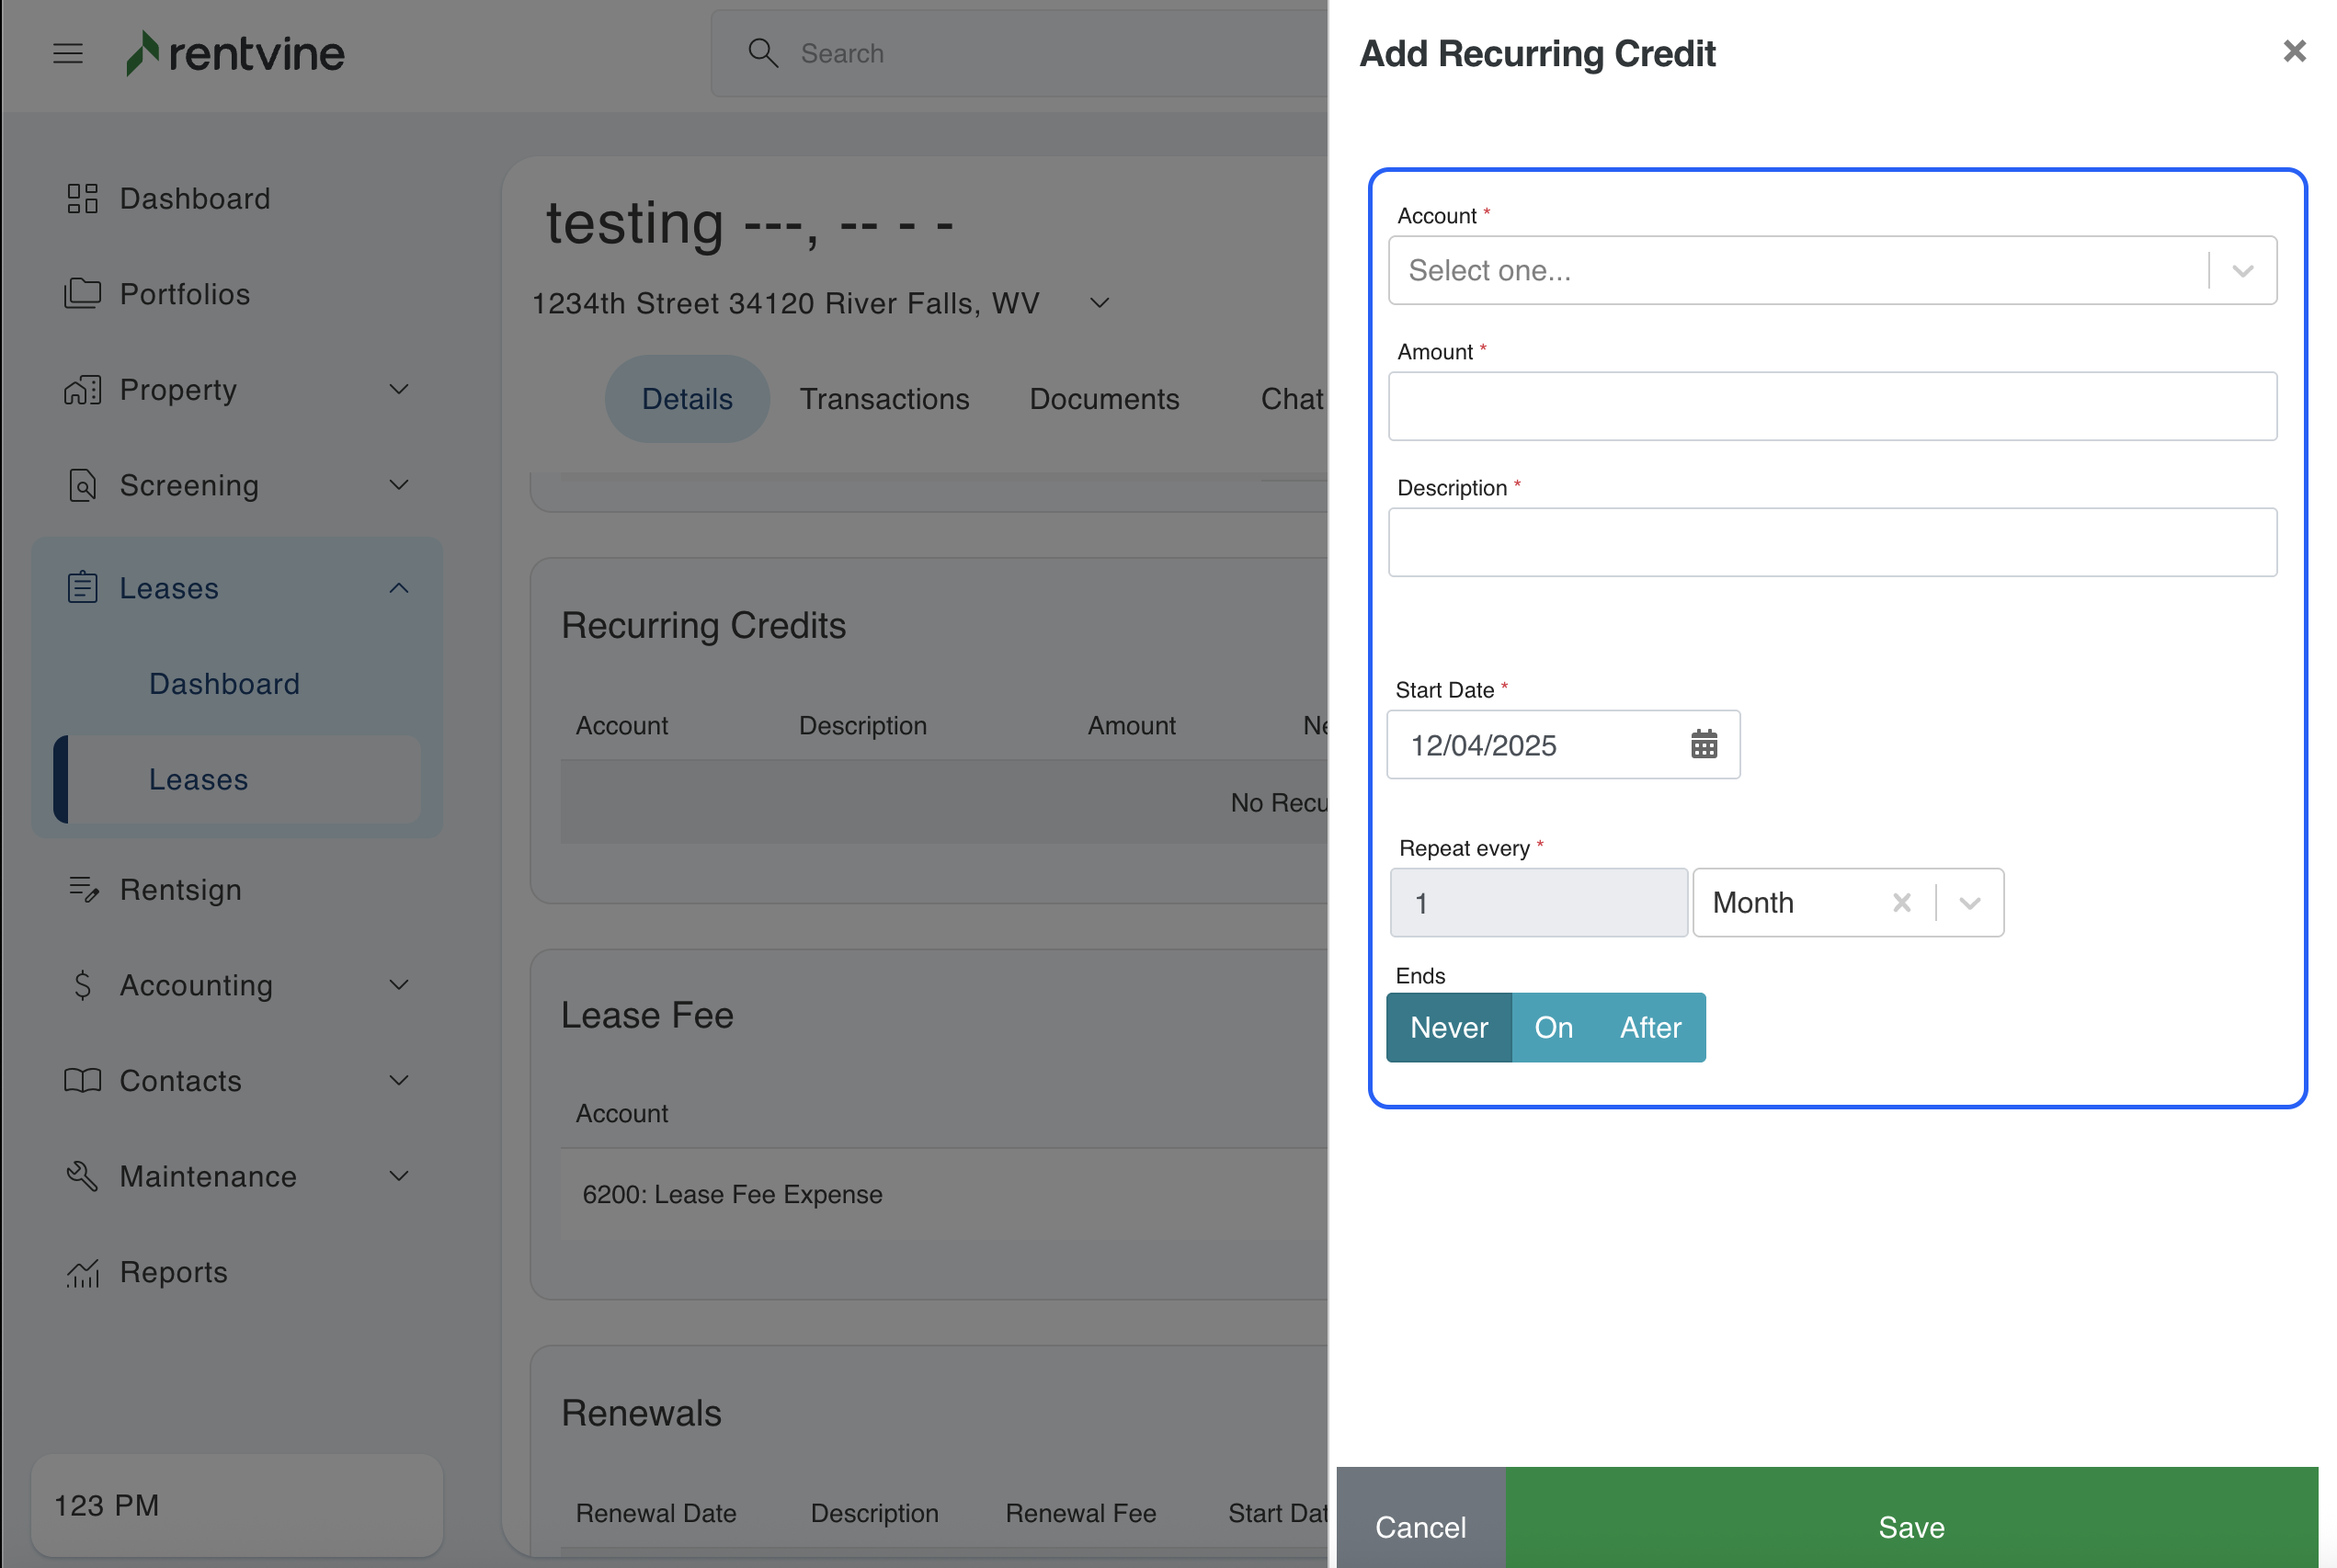
Task: Click the green Save button
Action: [x=1910, y=1525]
